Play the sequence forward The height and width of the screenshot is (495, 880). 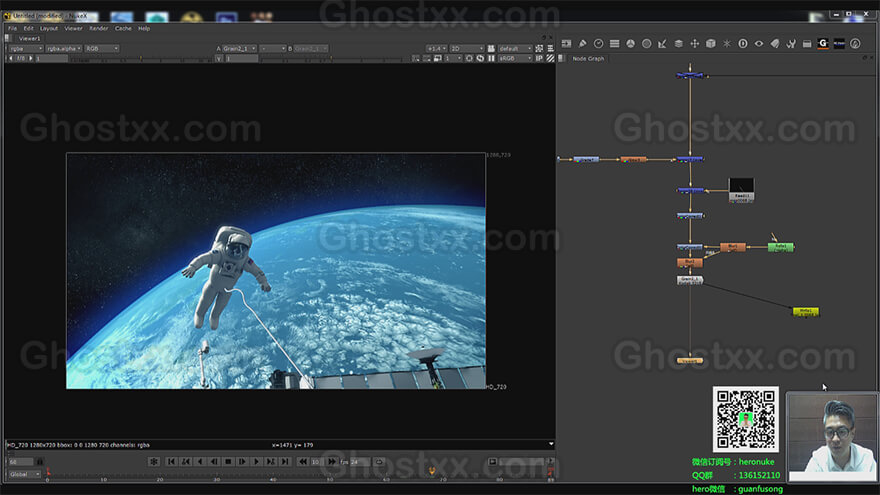click(256, 461)
